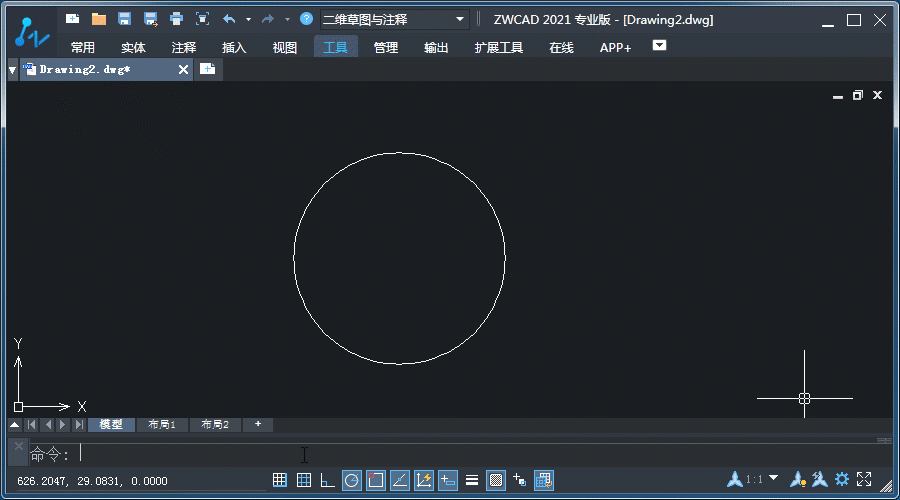Viewport: 900px width, 500px height.
Task: Expand the annotation scale 1:1 dropdown
Action: (x=773, y=479)
